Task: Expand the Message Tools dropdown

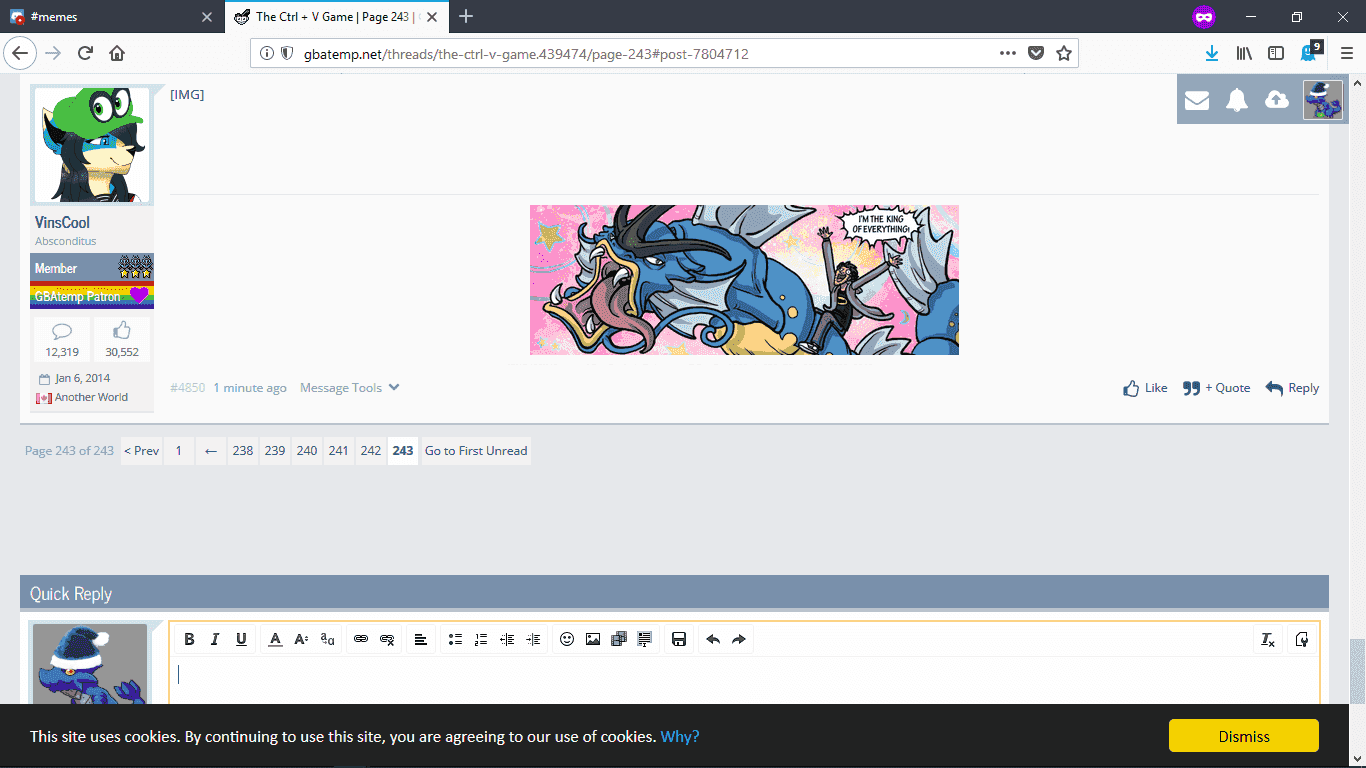Action: tap(349, 388)
